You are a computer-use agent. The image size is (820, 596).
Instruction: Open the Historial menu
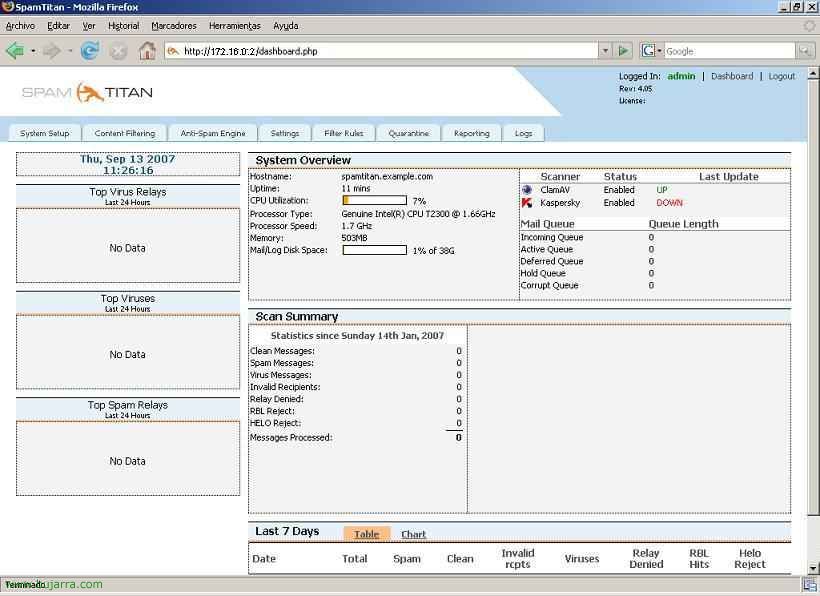pyautogui.click(x=123, y=26)
